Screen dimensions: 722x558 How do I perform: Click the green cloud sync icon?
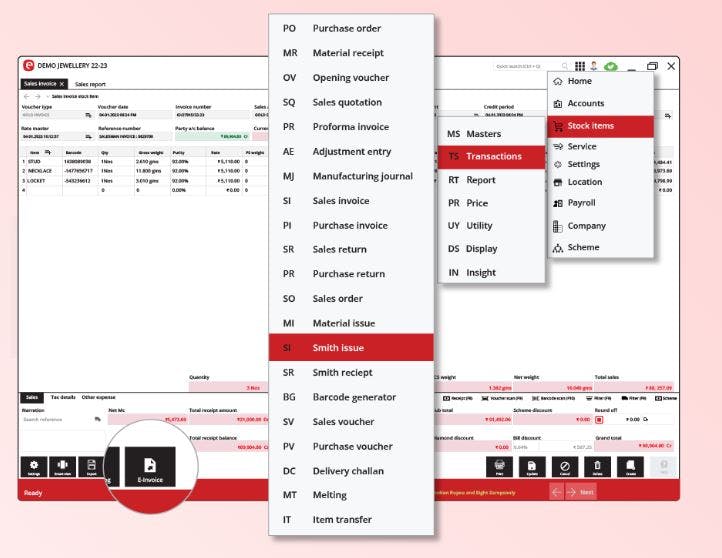tap(611, 66)
